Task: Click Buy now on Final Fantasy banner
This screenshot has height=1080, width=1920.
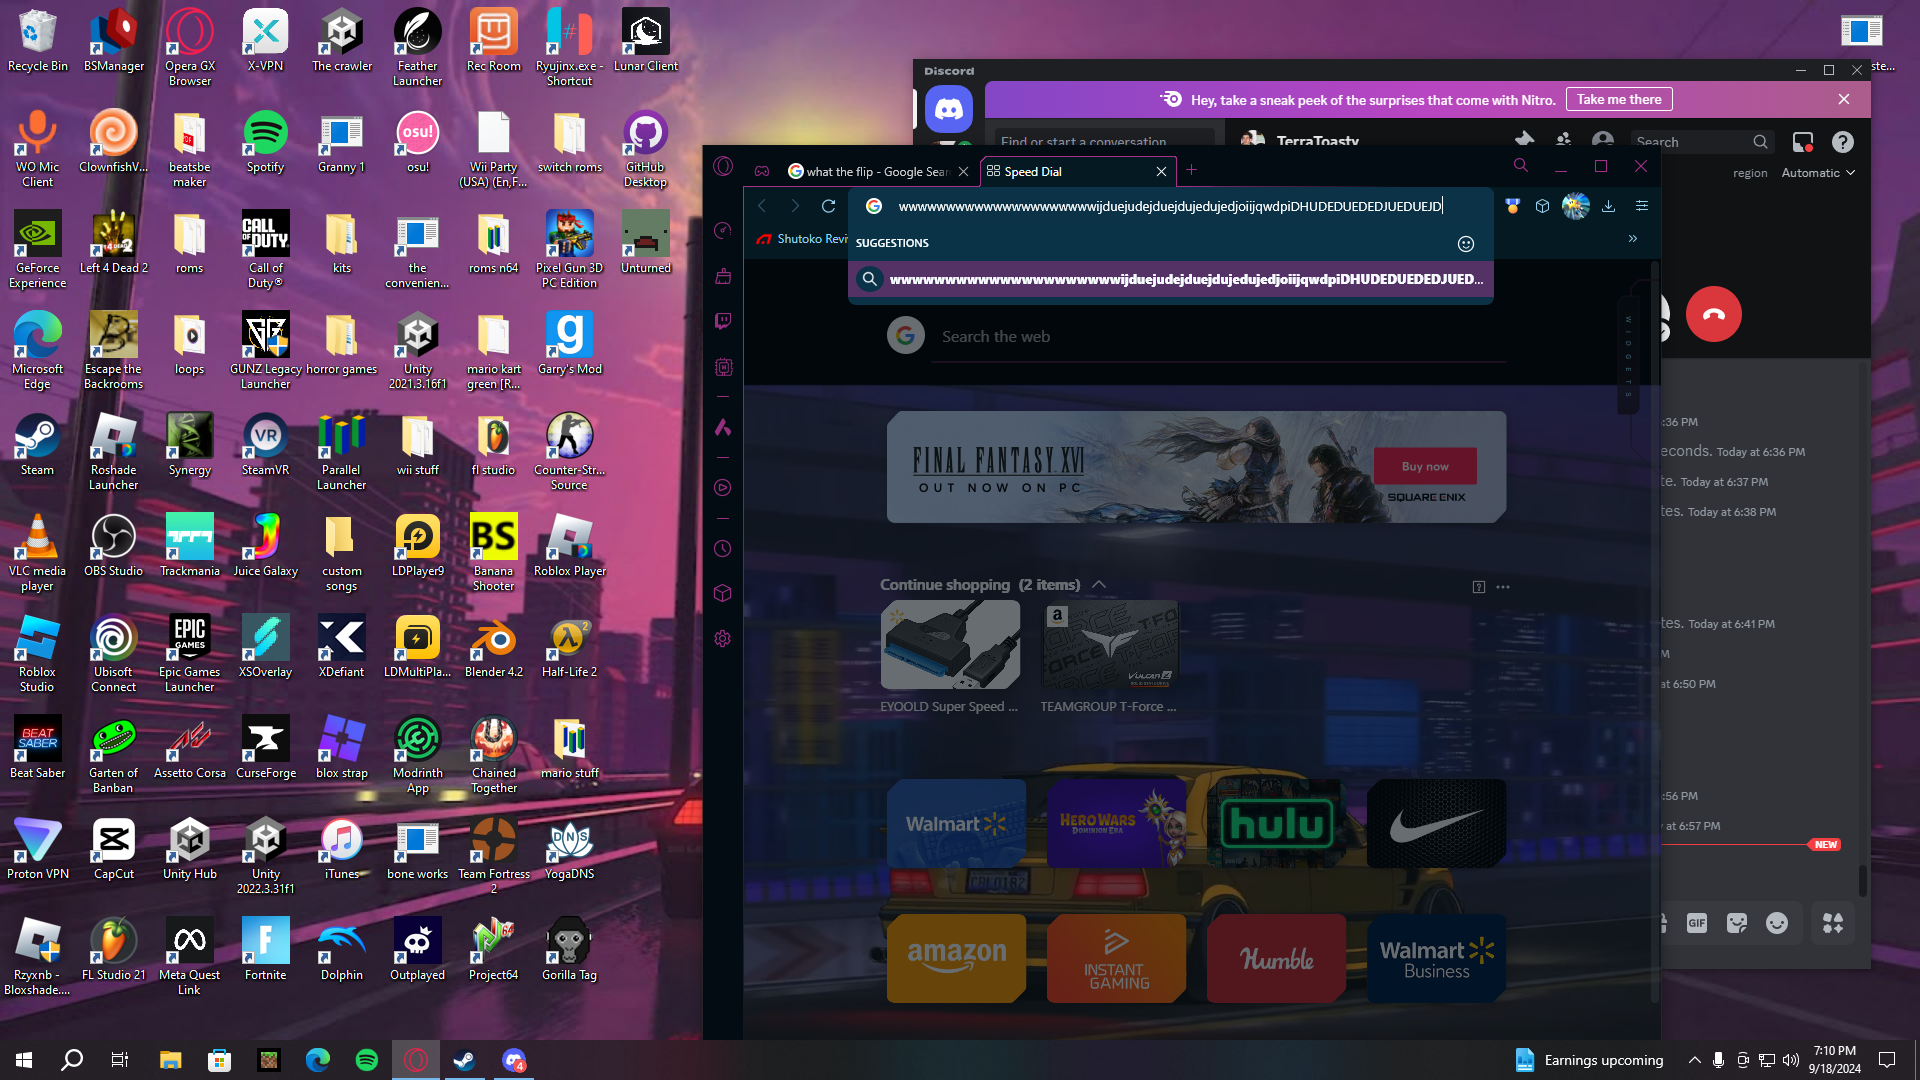Action: point(1424,467)
